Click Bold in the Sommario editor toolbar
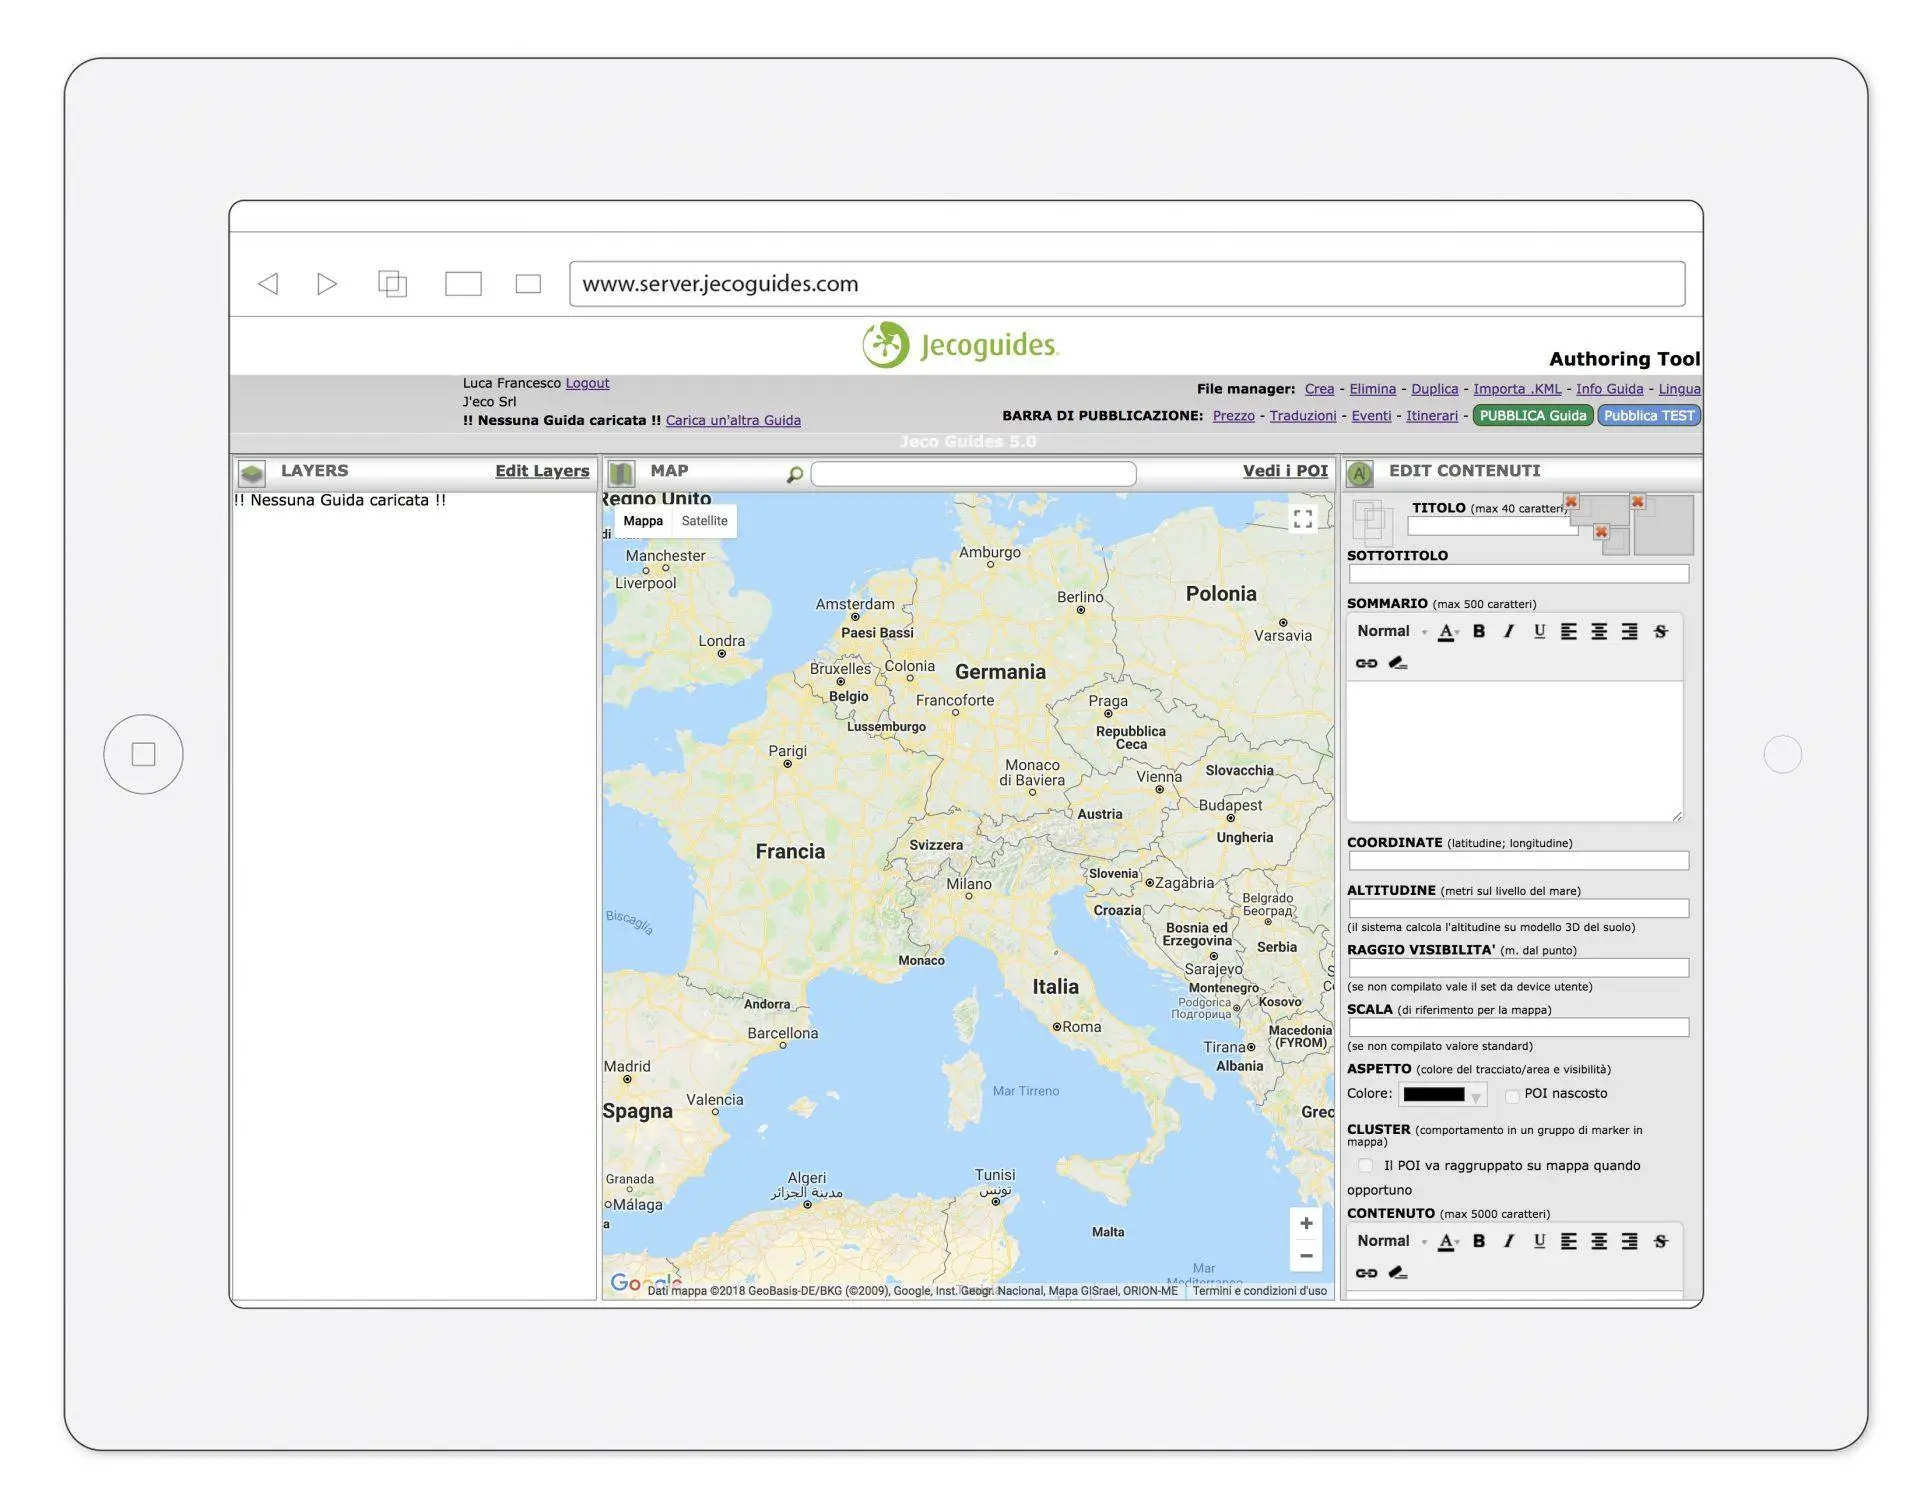 tap(1479, 631)
